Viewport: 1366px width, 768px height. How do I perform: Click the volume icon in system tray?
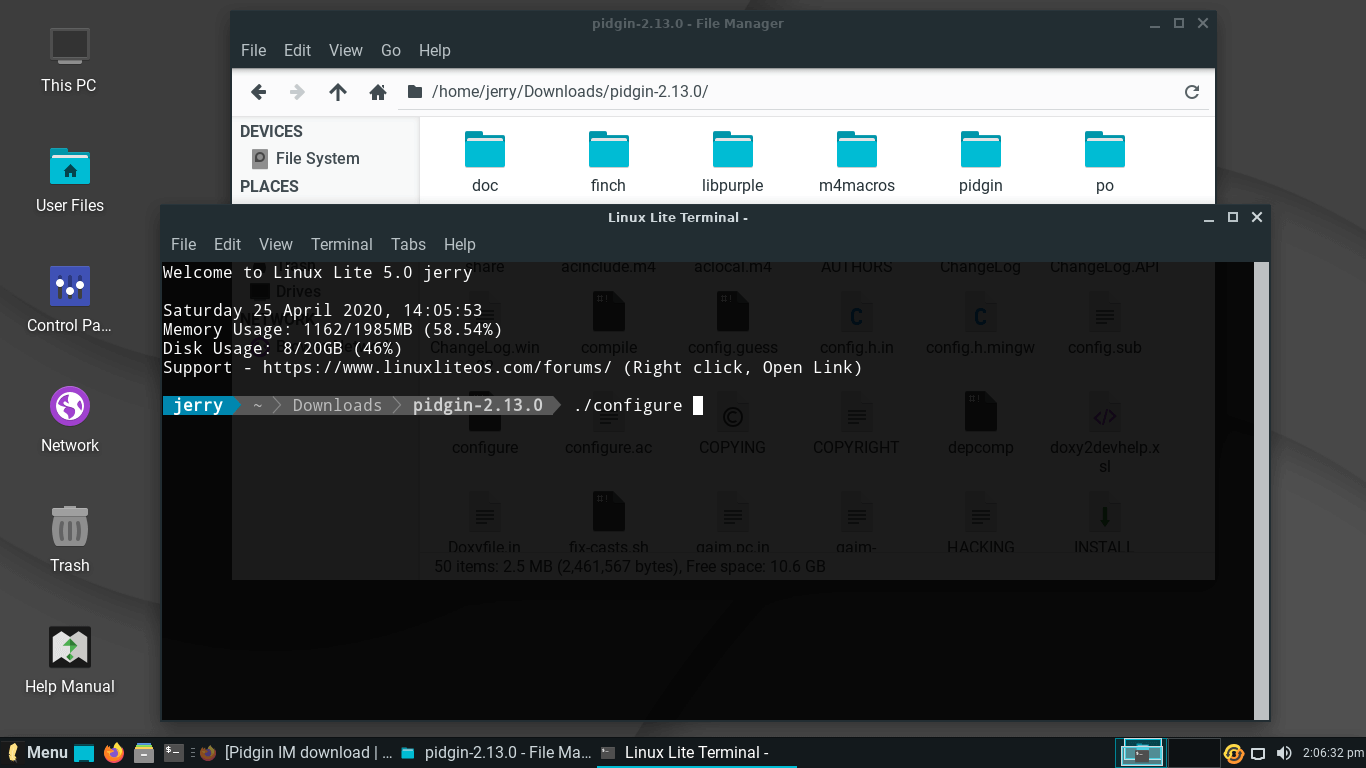click(1284, 753)
